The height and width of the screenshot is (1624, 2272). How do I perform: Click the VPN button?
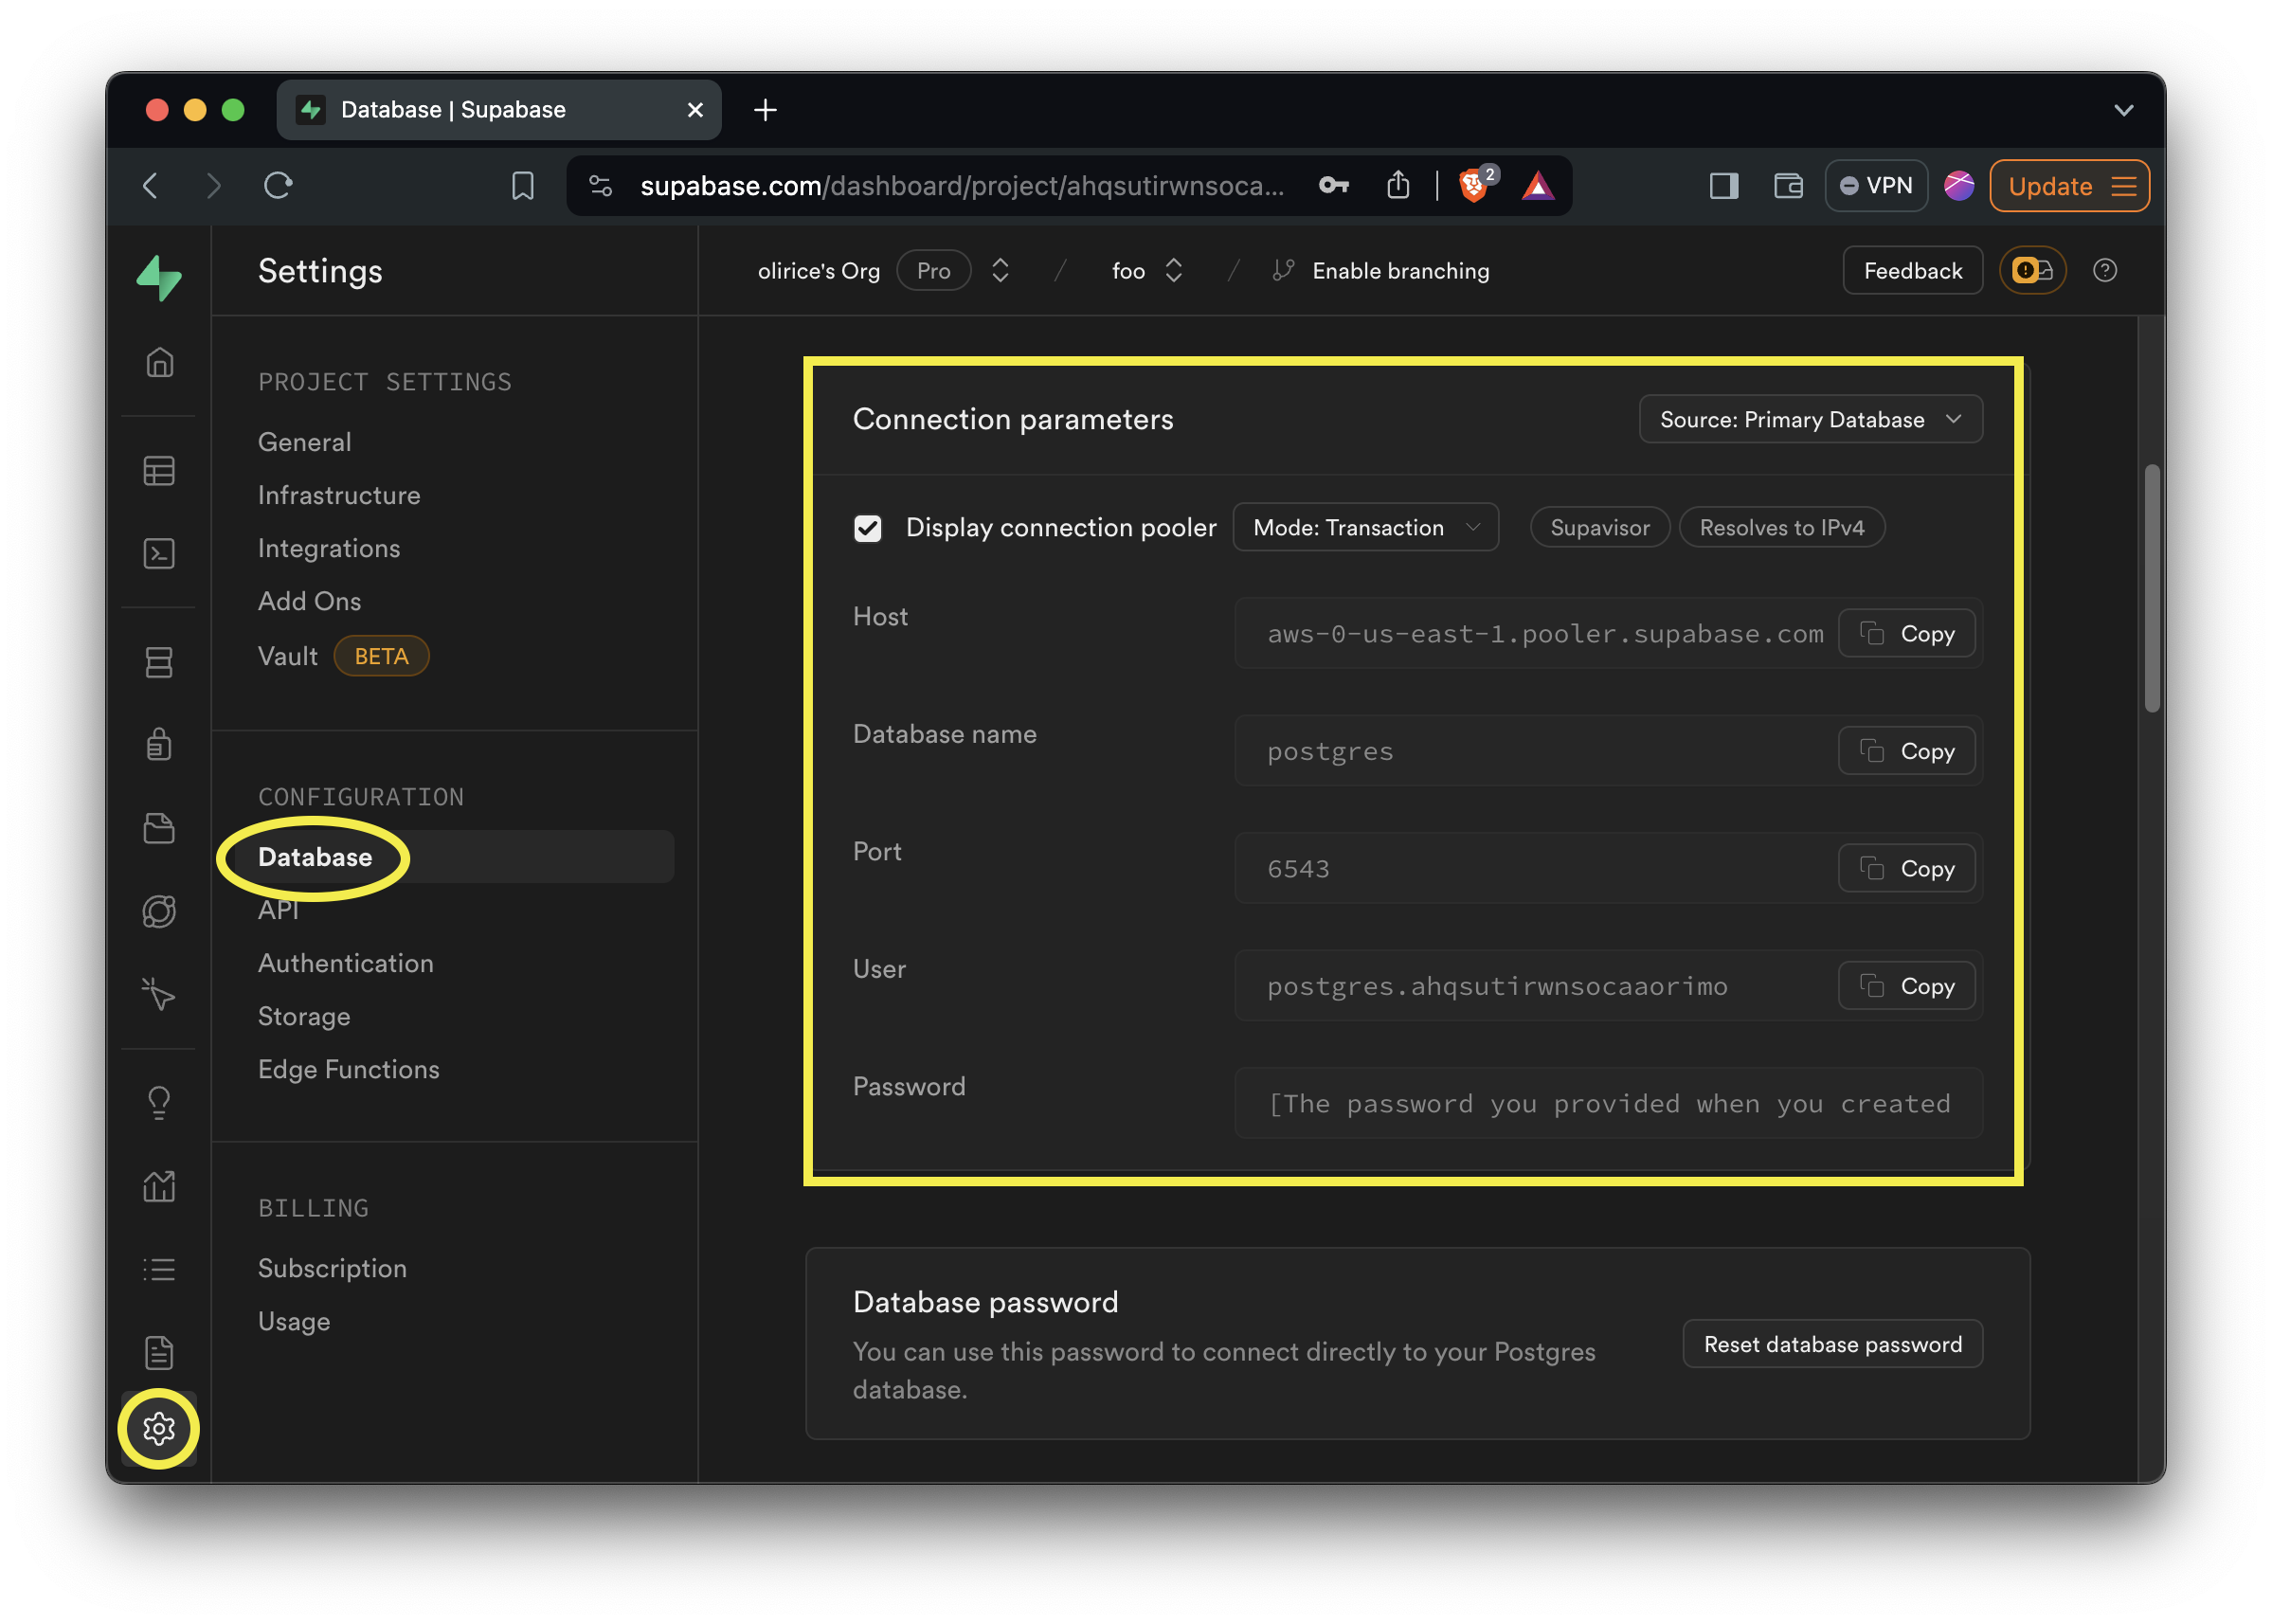click(1876, 185)
